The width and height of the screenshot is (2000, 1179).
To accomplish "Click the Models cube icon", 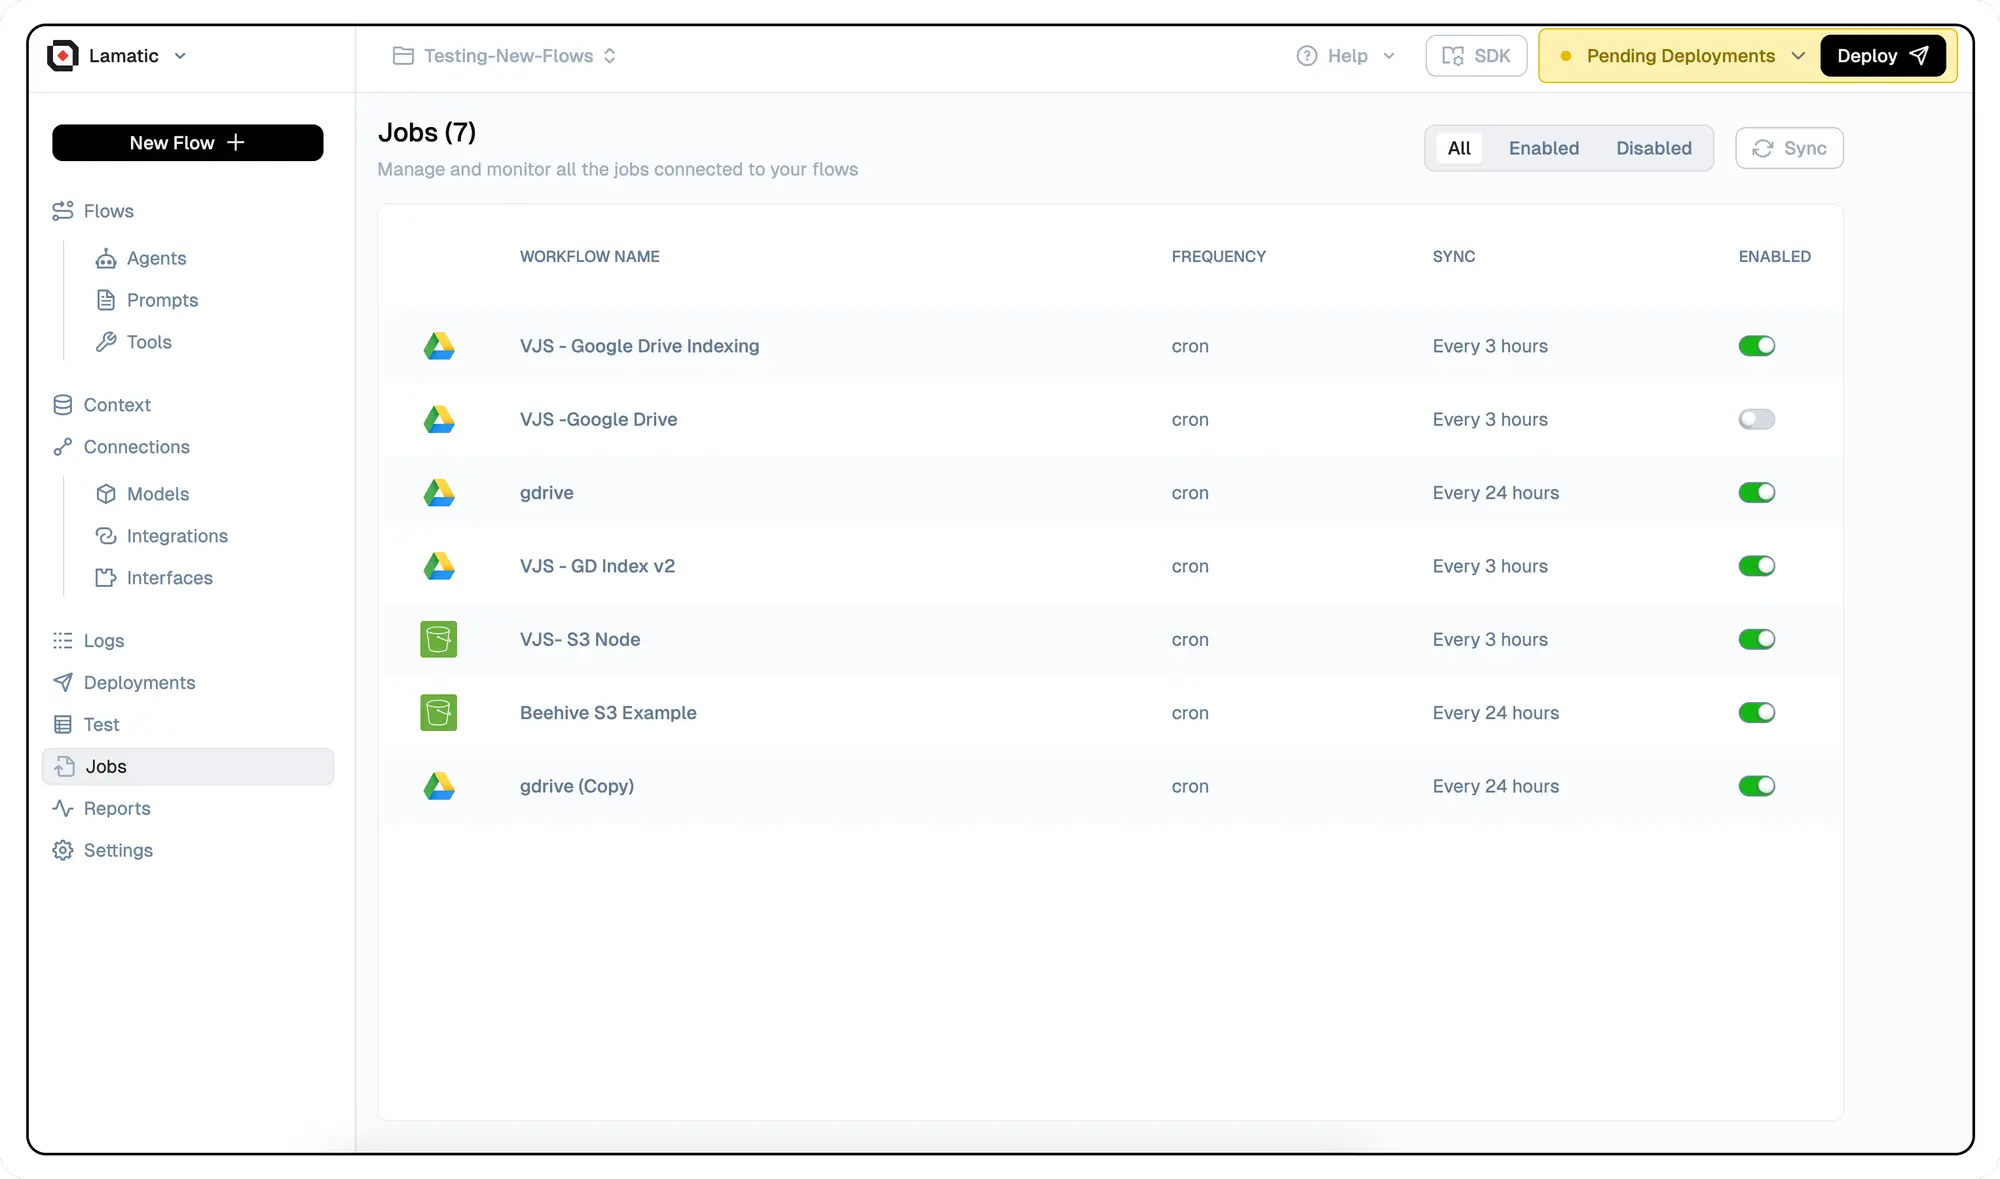I will point(106,494).
